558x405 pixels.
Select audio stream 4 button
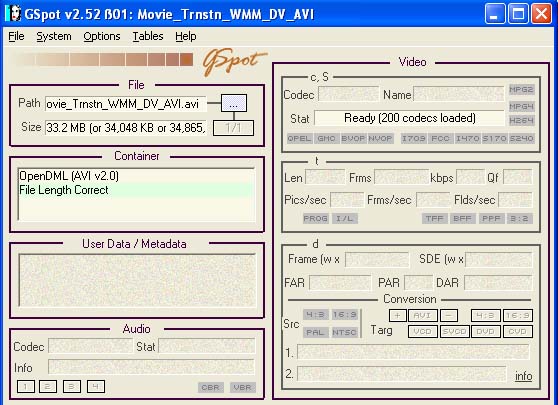[x=96, y=386]
